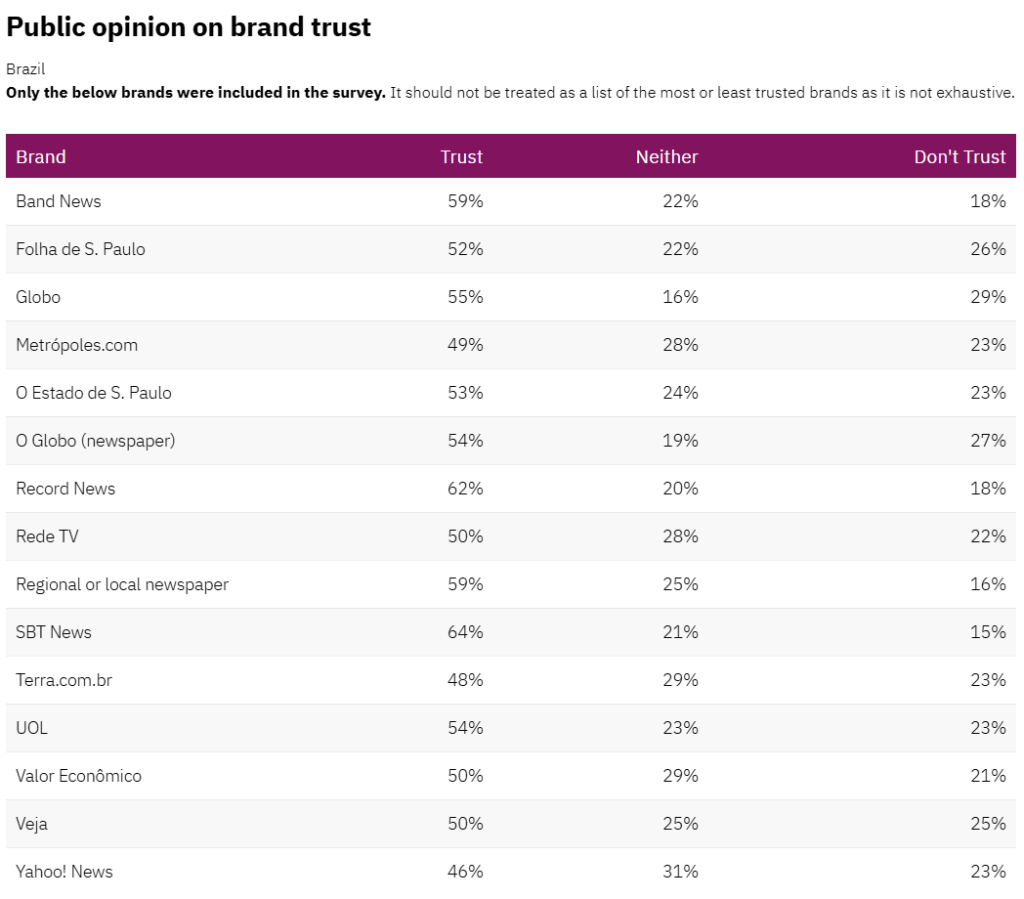Sort by the Trust column header
This screenshot has width=1024, height=899.
[x=461, y=157]
